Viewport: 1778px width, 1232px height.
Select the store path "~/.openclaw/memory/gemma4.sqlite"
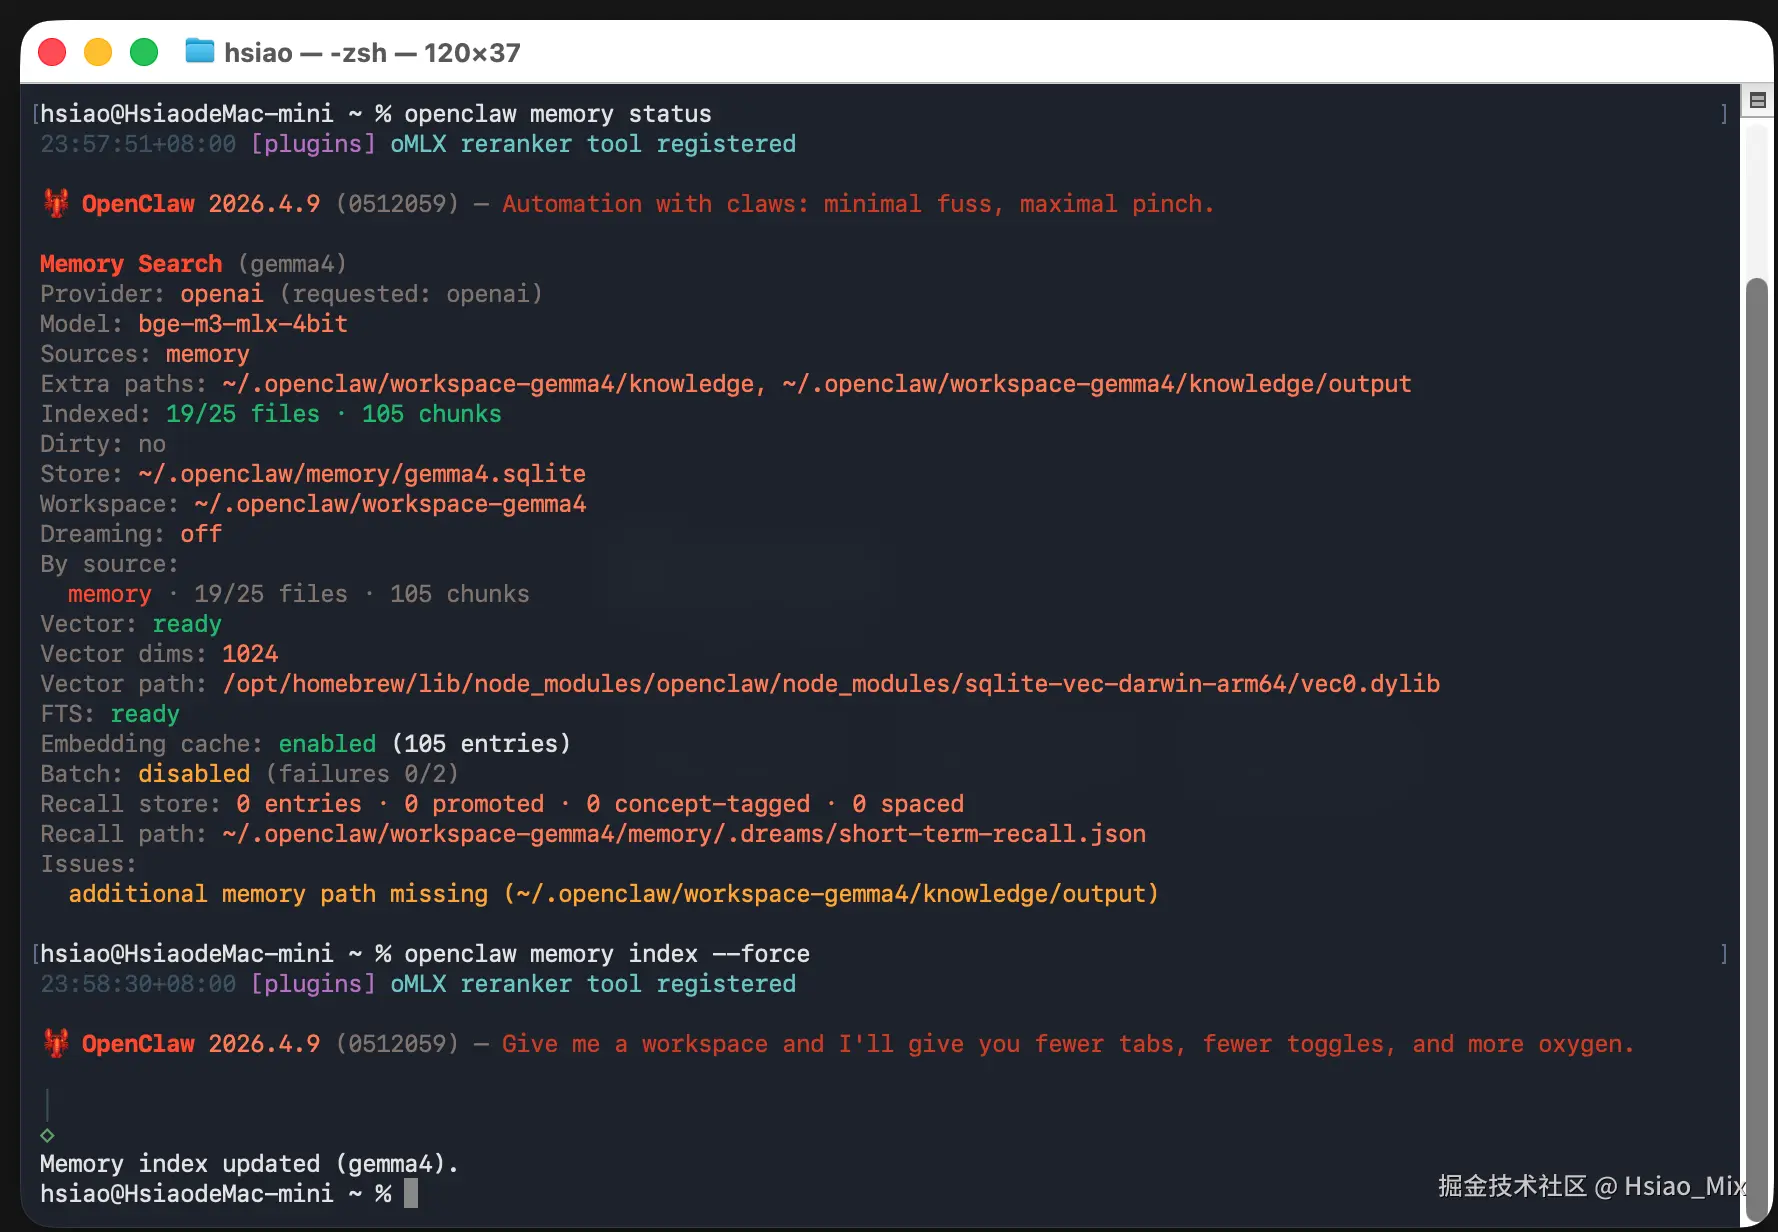pos(362,474)
